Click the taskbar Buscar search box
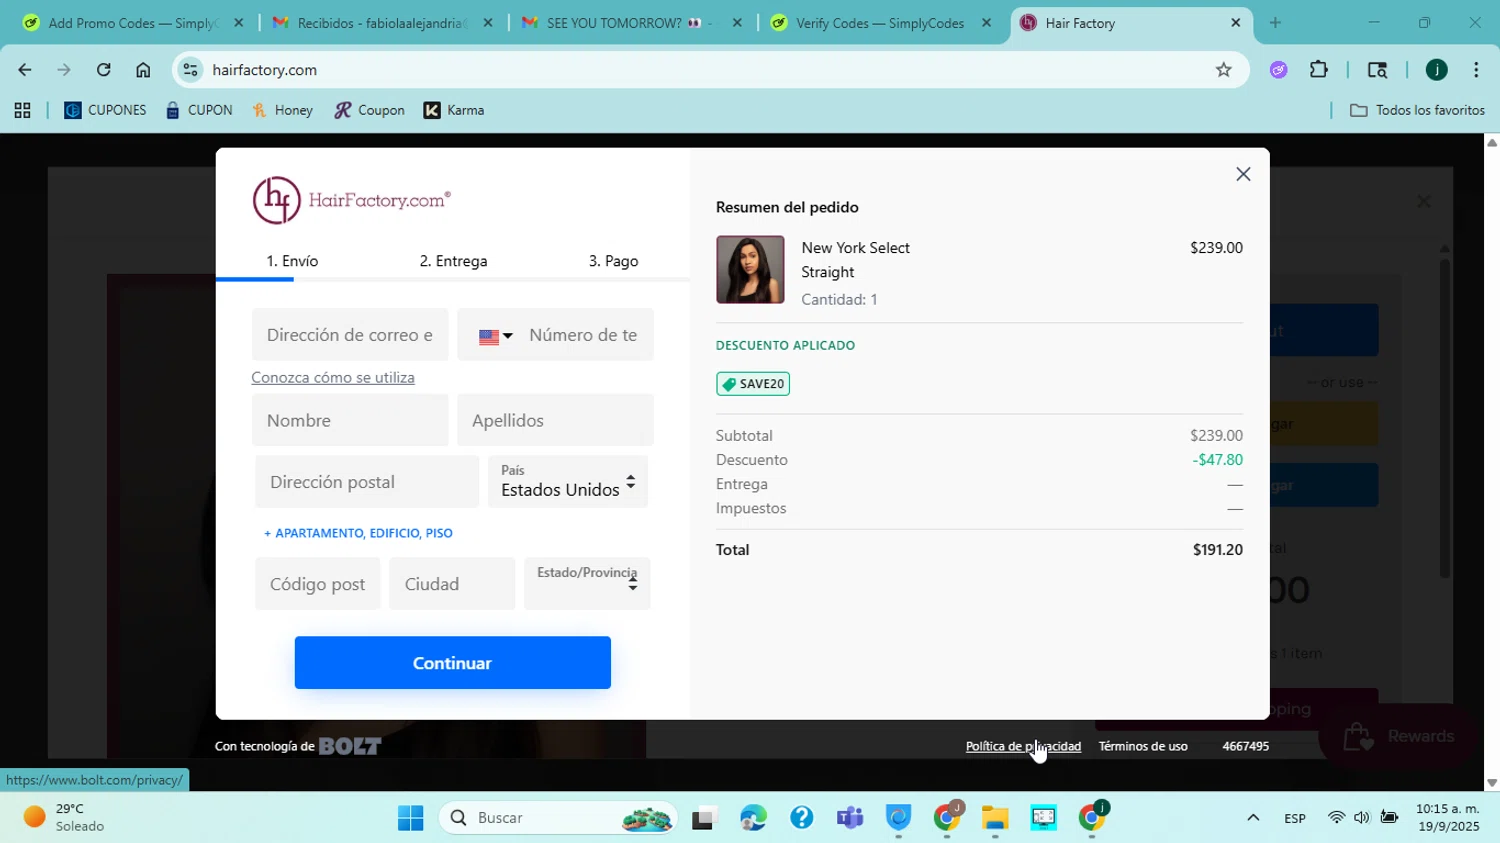Viewport: 1500px width, 843px height. (558, 818)
